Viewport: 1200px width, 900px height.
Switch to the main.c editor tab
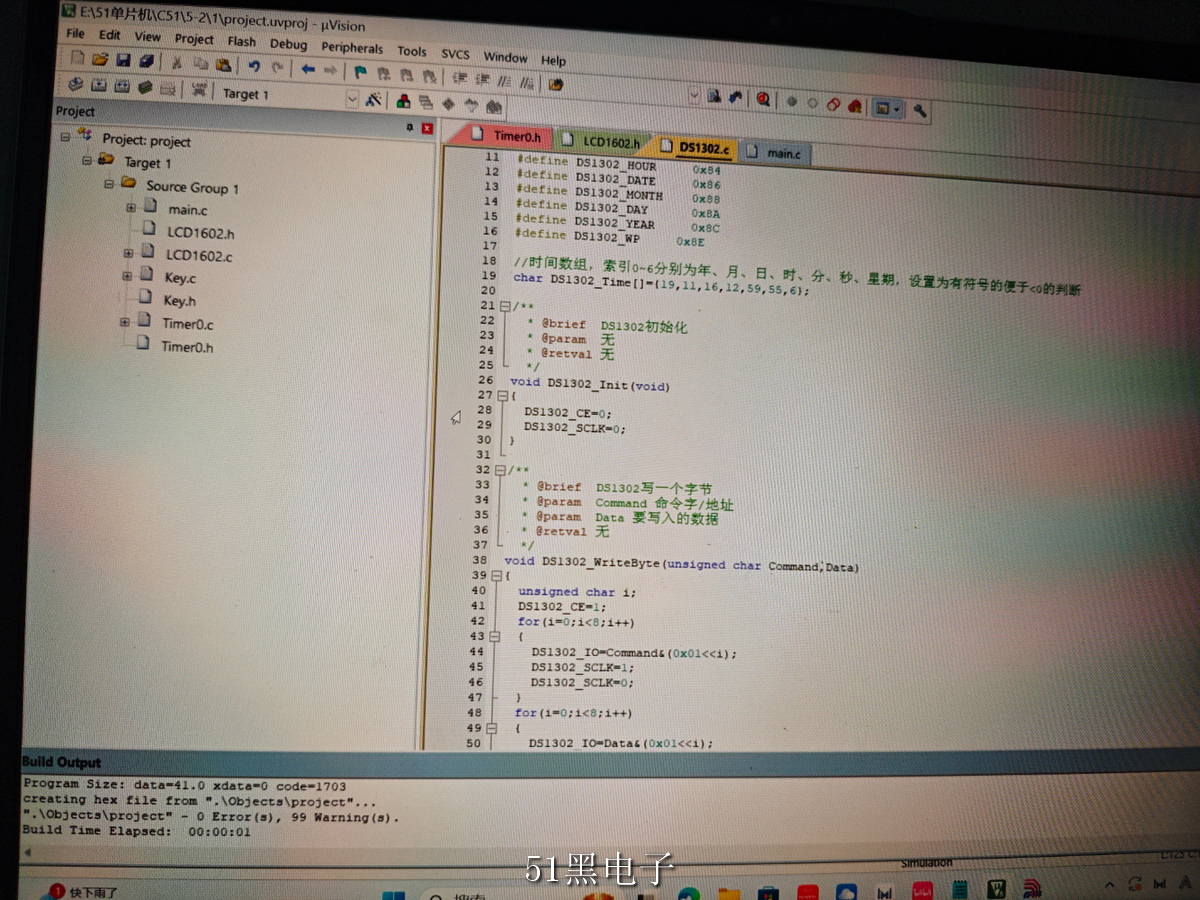775,152
